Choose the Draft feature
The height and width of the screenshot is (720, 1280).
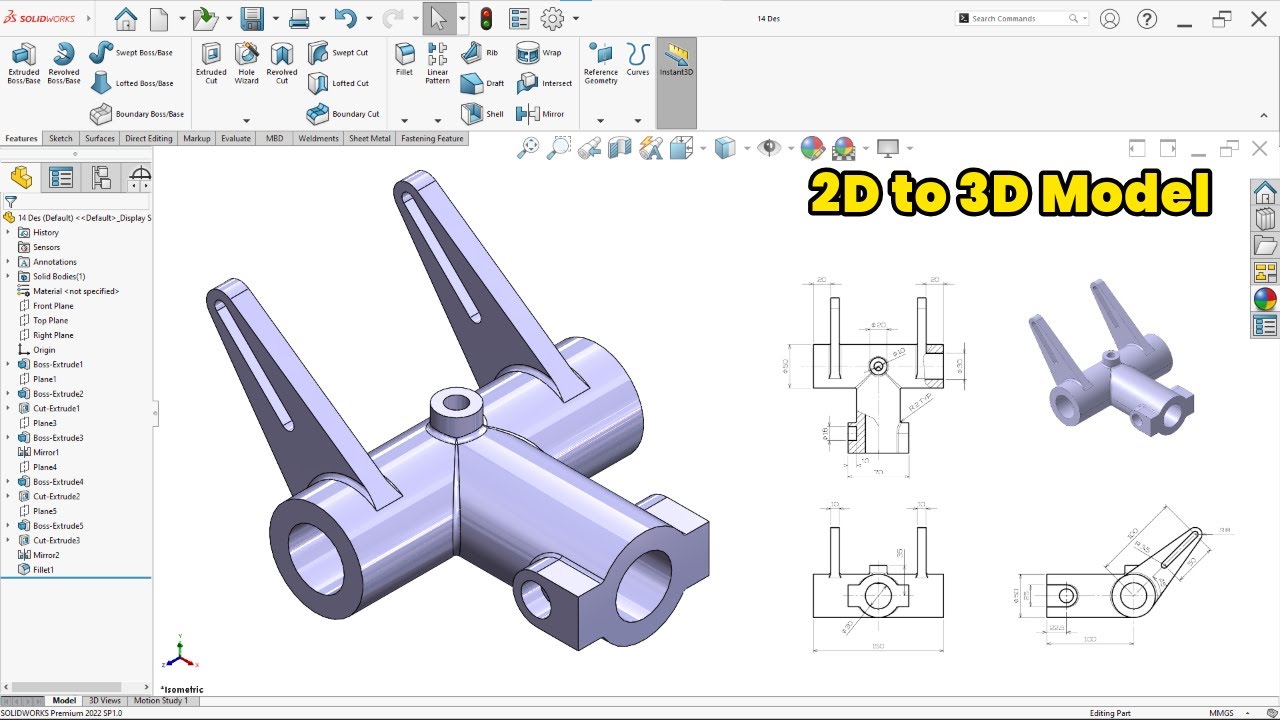tap(483, 83)
